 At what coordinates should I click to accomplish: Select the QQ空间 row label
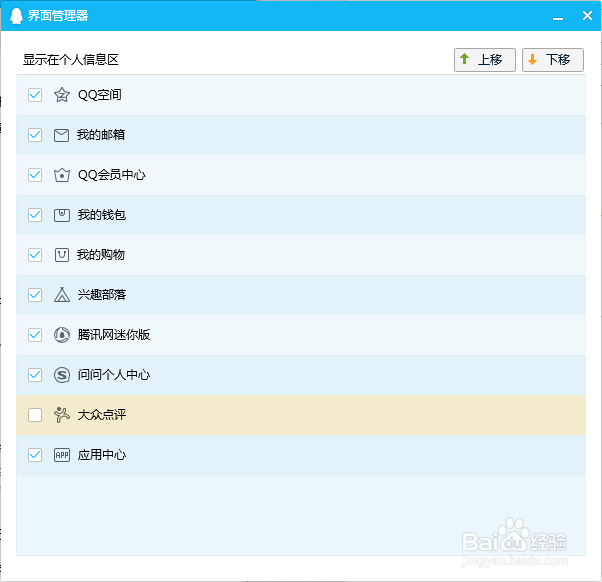(100, 95)
